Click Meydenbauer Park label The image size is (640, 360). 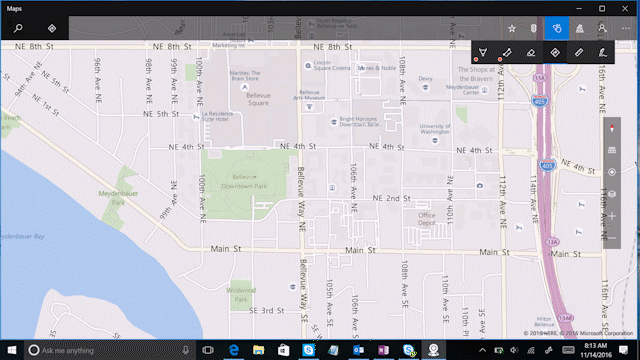[x=118, y=198]
